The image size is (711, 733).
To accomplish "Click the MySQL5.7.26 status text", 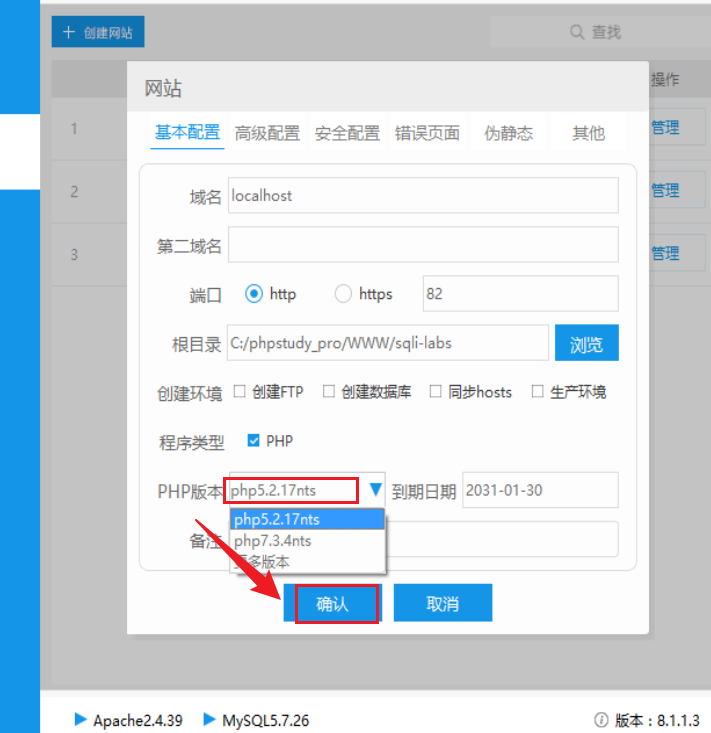I will coord(266,720).
